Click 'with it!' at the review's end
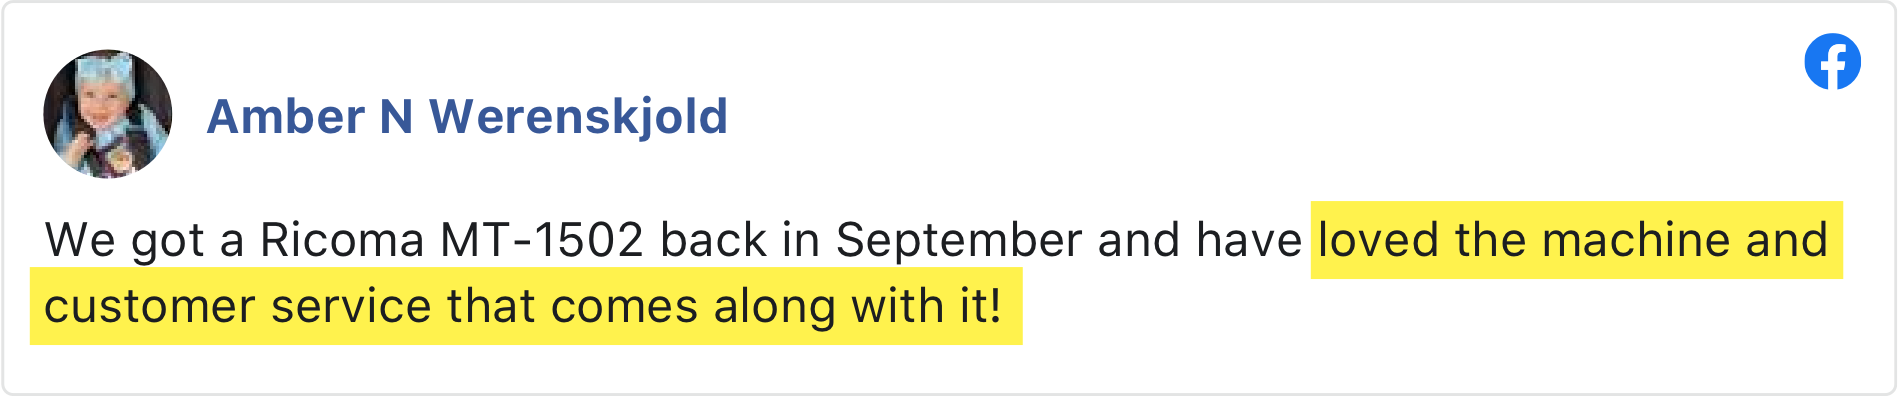This screenshot has width=1899, height=399. pos(926,306)
